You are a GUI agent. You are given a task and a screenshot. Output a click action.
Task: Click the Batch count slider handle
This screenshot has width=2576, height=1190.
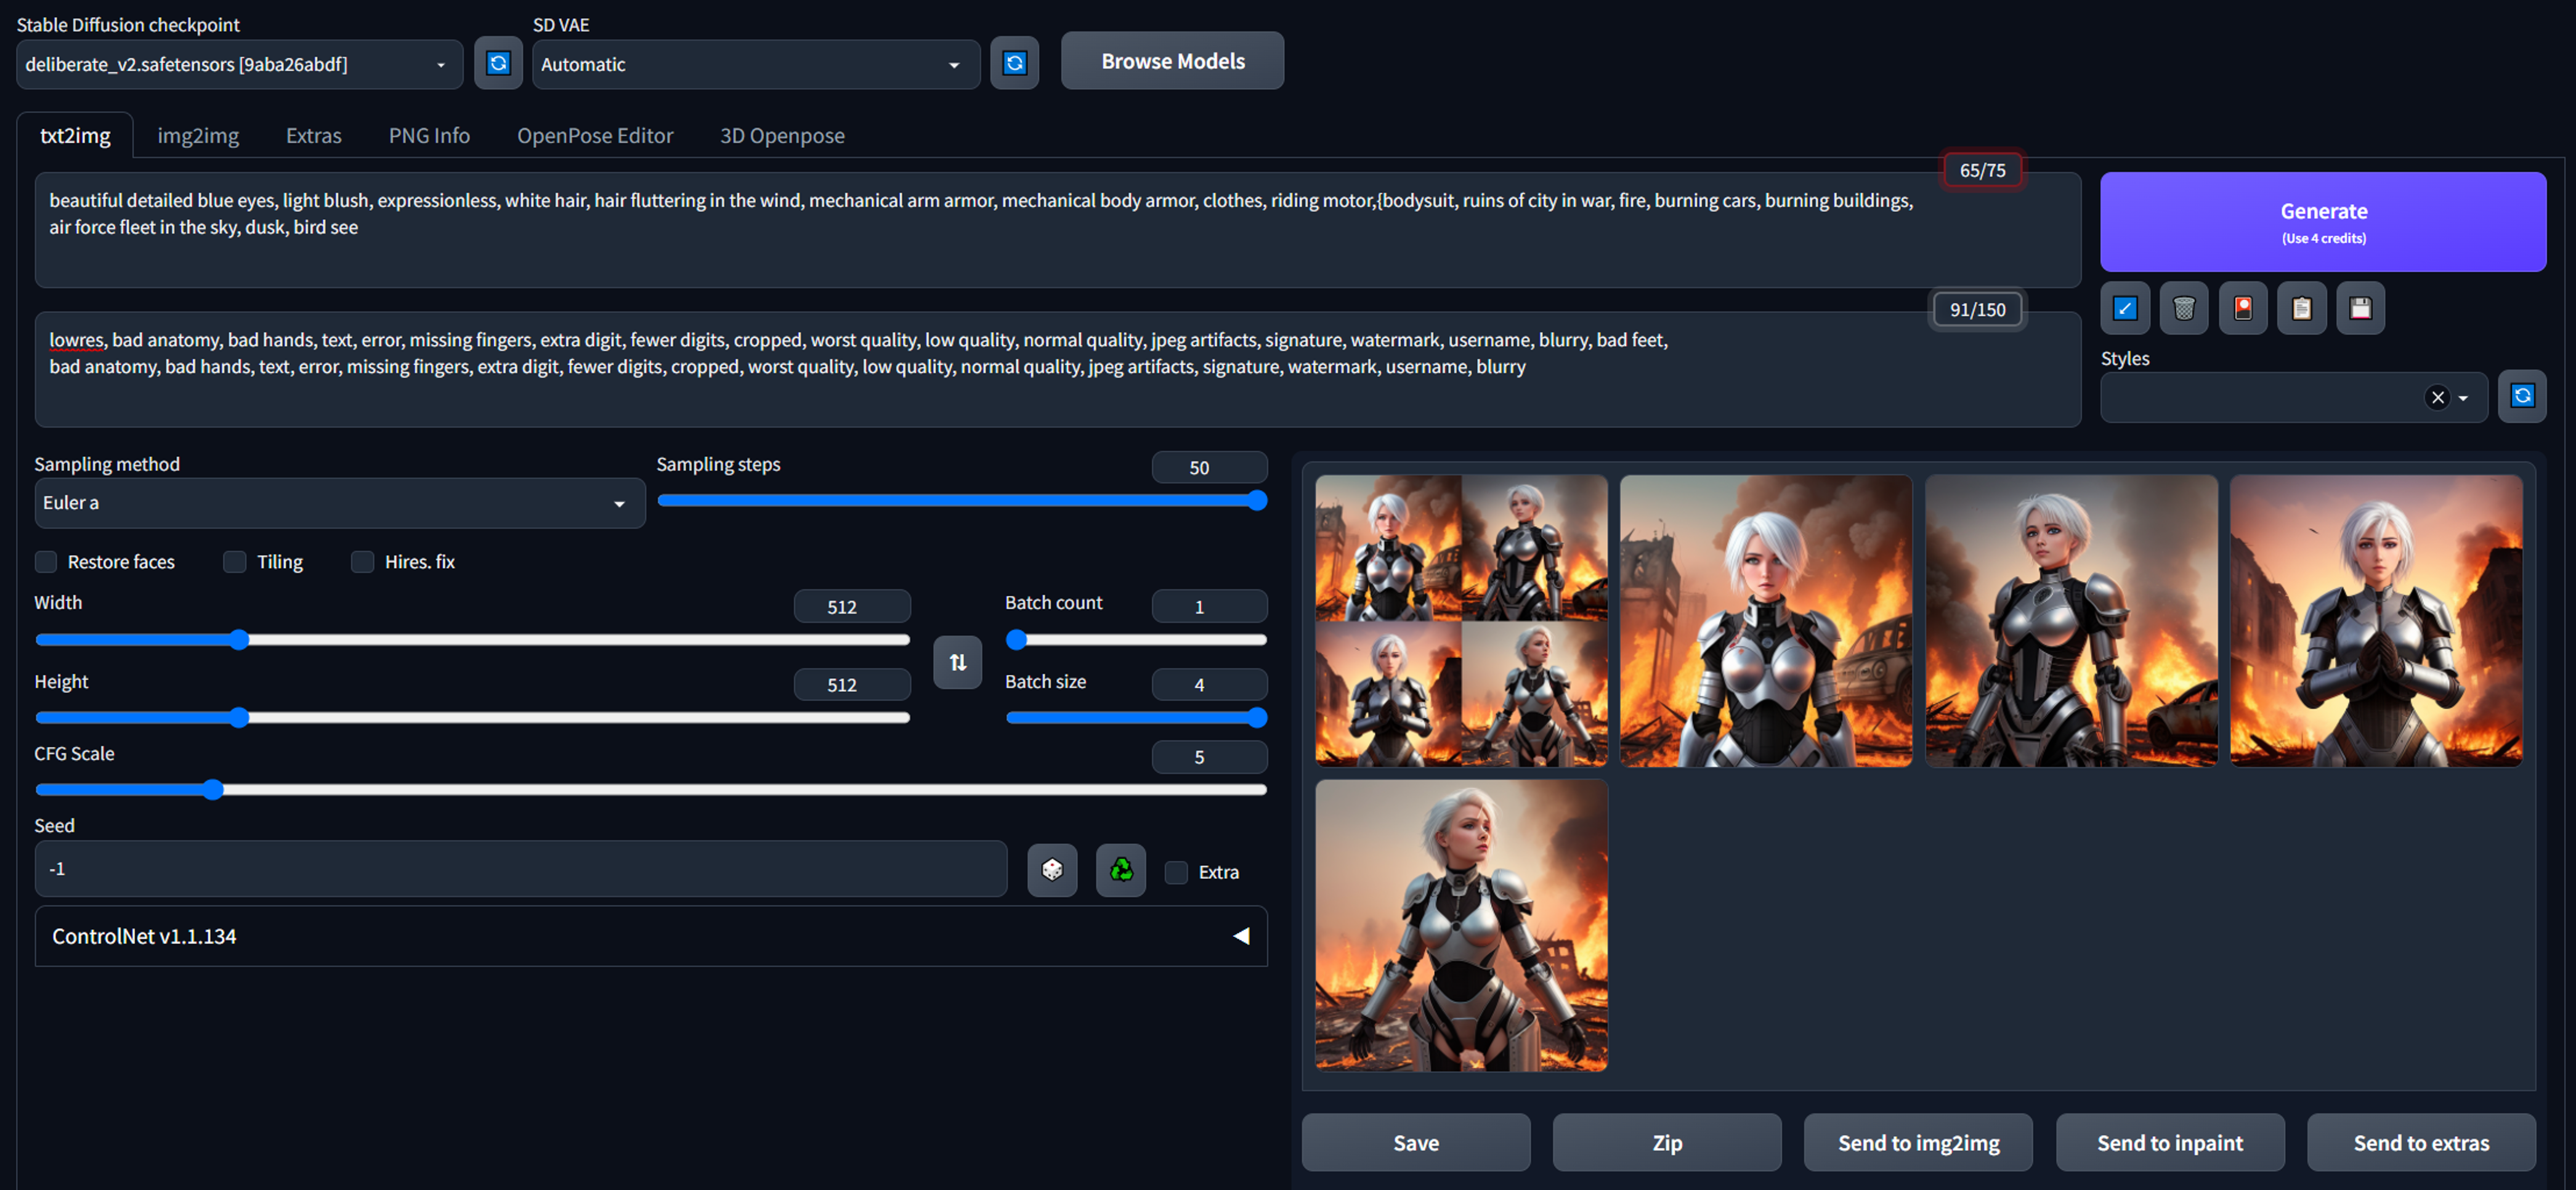1016,640
